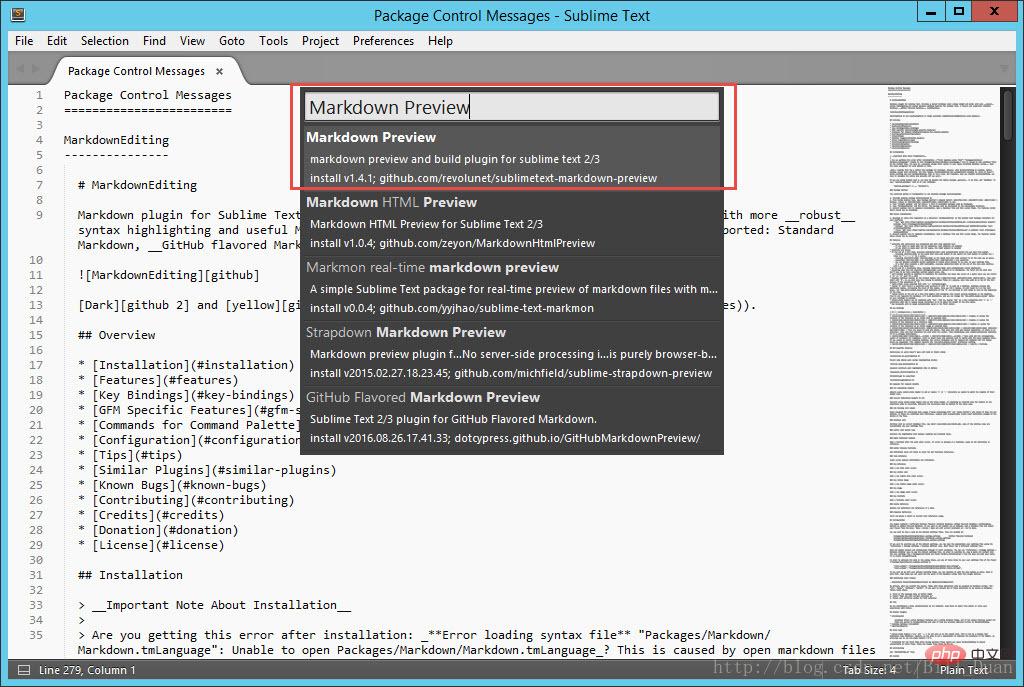Click the '[Known Bugs](#known-bugs)' line
This screenshot has width=1024, height=687.
172,485
